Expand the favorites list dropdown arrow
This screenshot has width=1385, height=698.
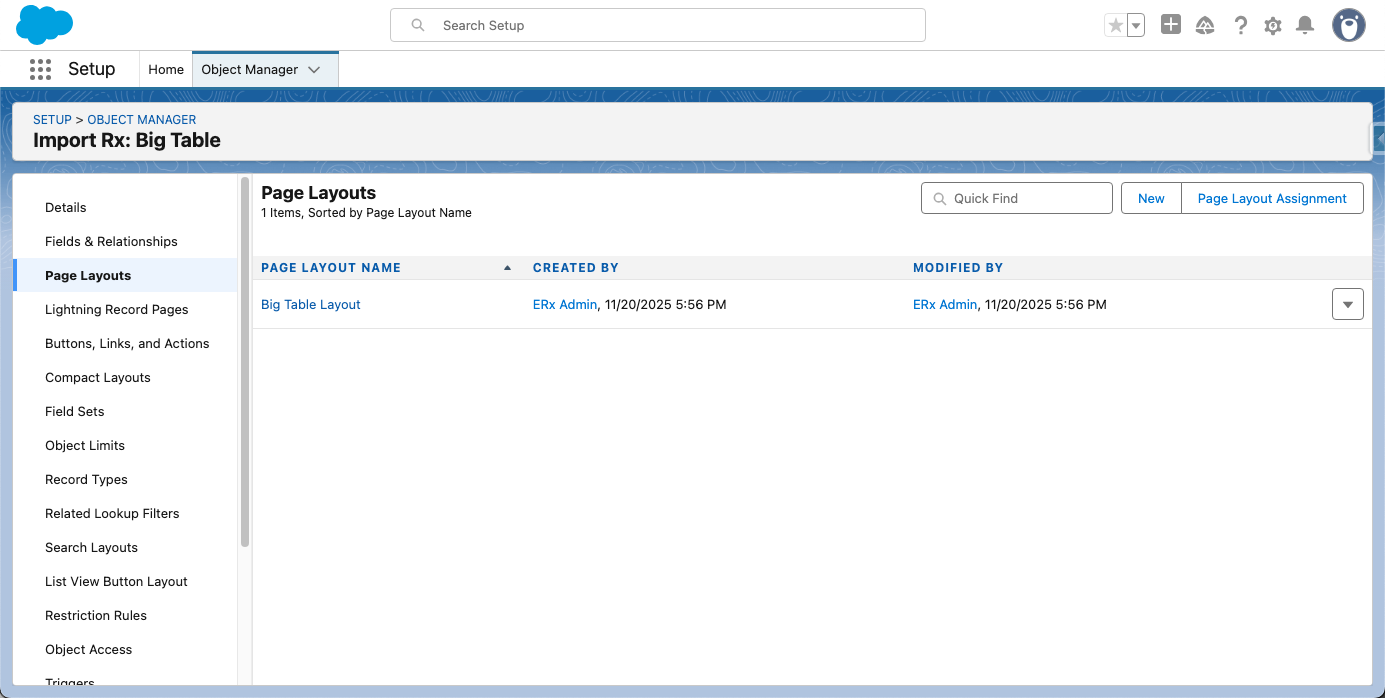[x=1136, y=26]
